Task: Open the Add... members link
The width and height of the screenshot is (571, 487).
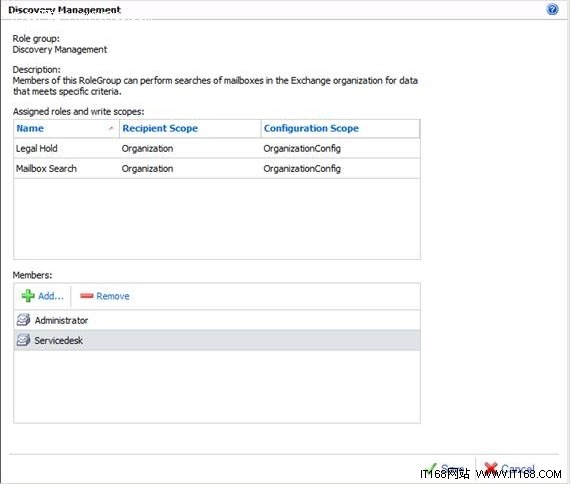Action: point(51,296)
